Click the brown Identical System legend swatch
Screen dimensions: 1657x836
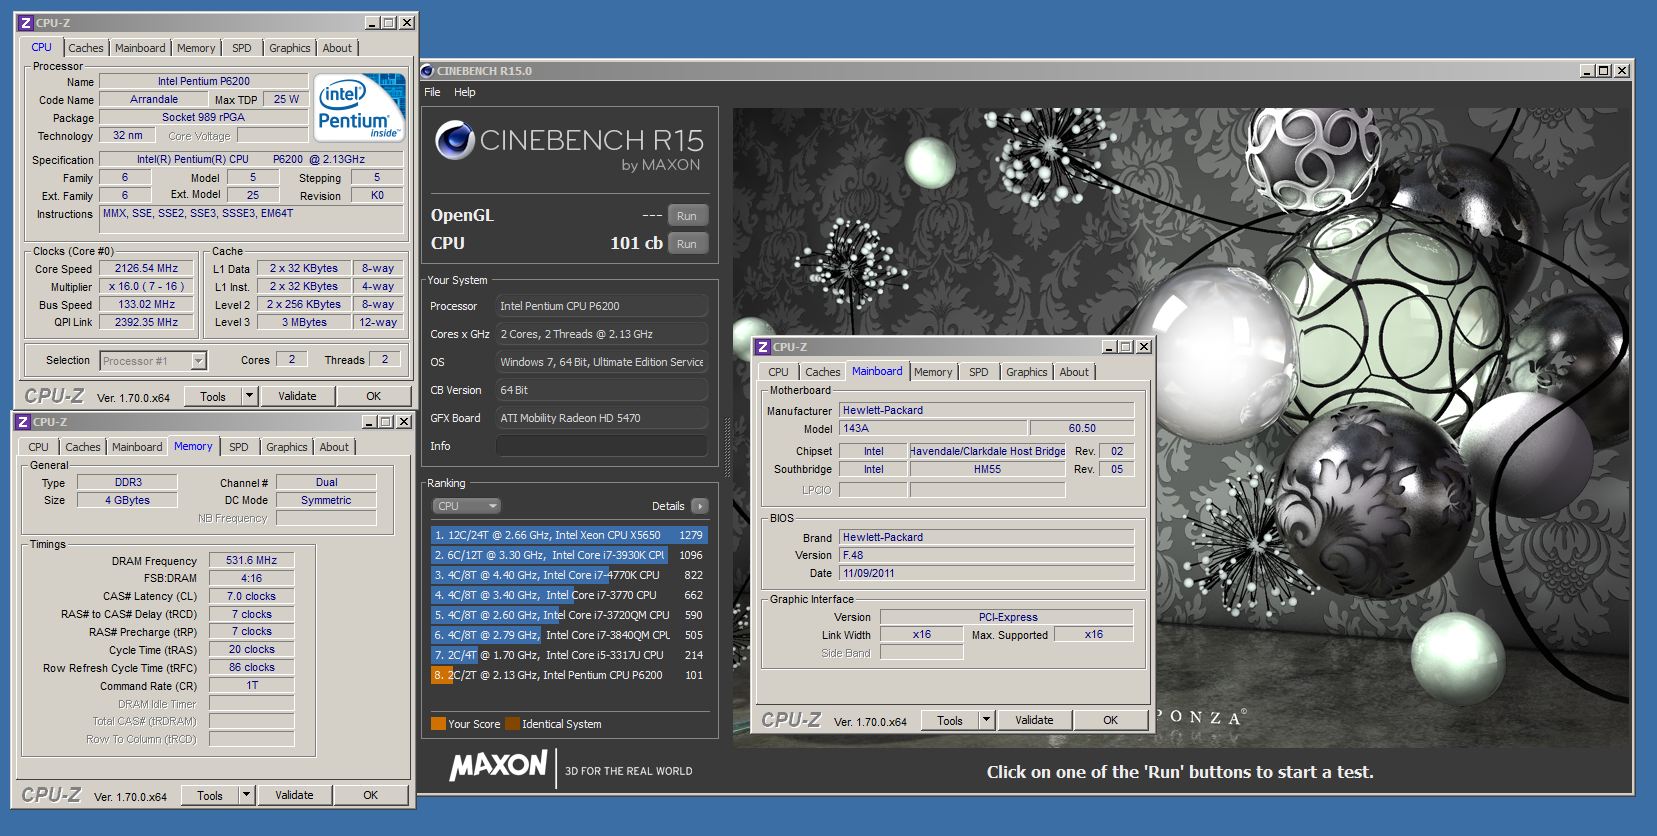(x=512, y=724)
